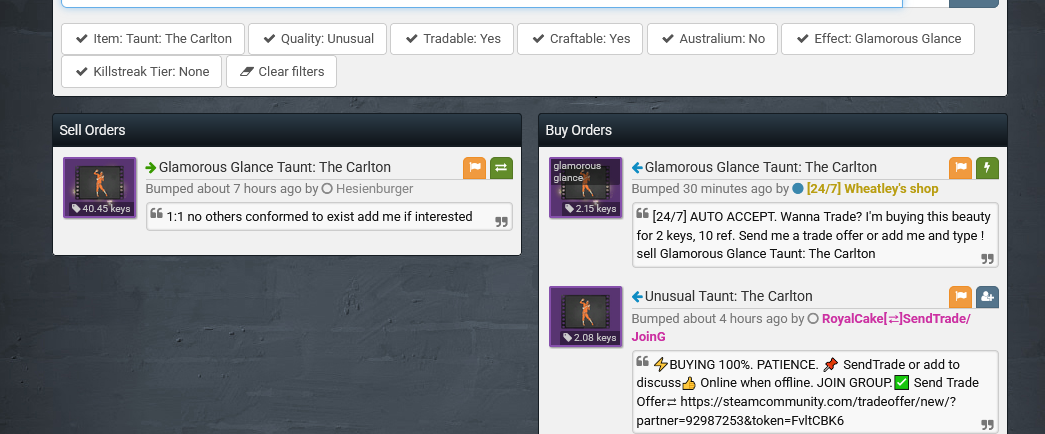
Task: Toggle the Effect: Glamorous Glance filter
Action: (878, 39)
